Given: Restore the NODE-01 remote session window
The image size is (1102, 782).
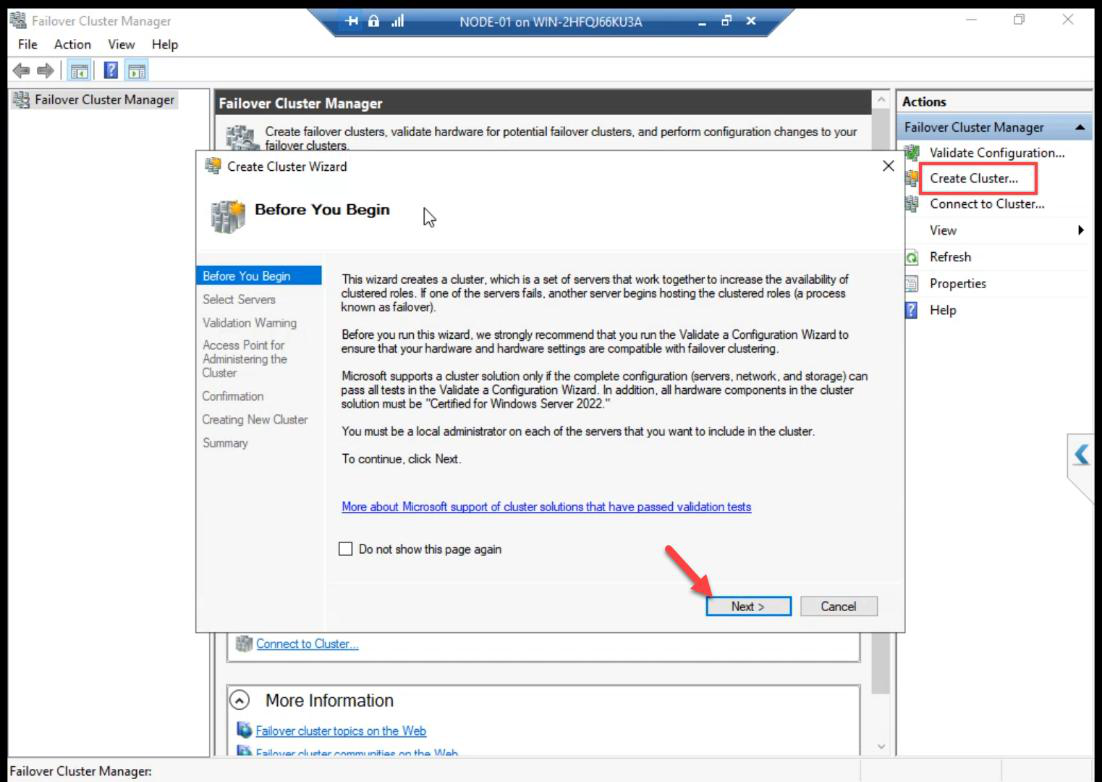Looking at the screenshot, I should (x=726, y=21).
